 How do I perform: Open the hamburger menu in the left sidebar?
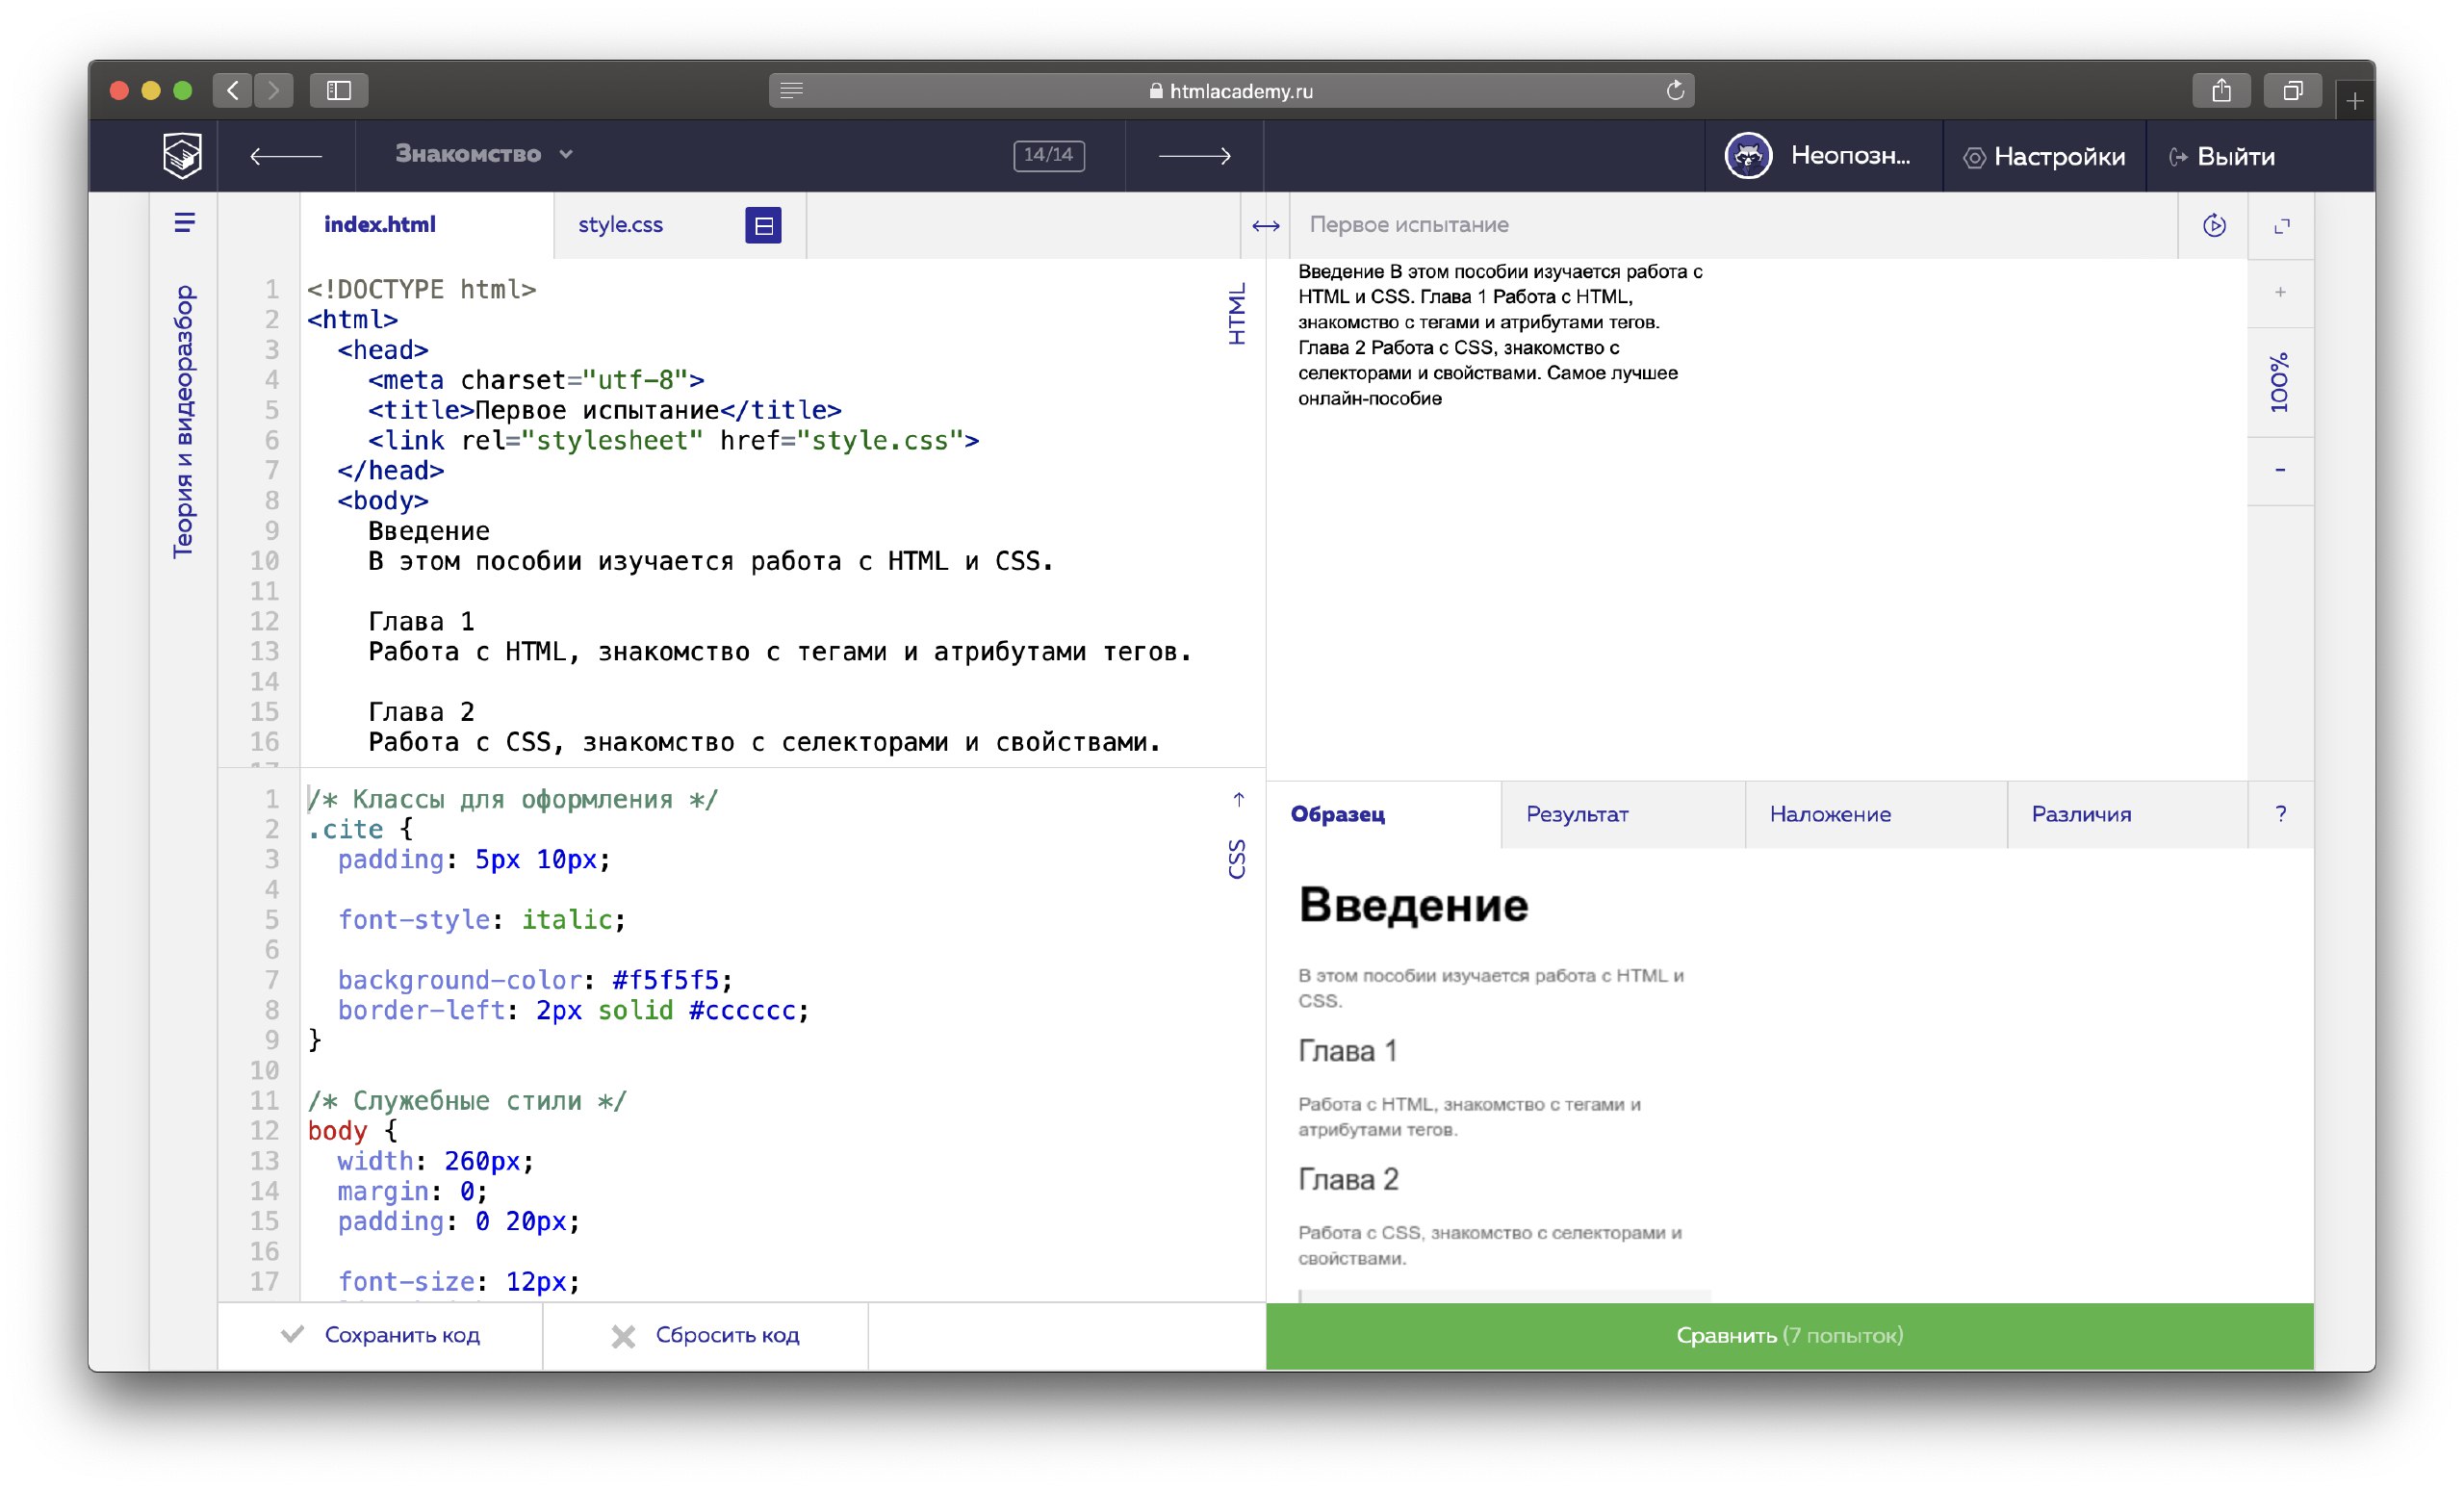pyautogui.click(x=184, y=223)
